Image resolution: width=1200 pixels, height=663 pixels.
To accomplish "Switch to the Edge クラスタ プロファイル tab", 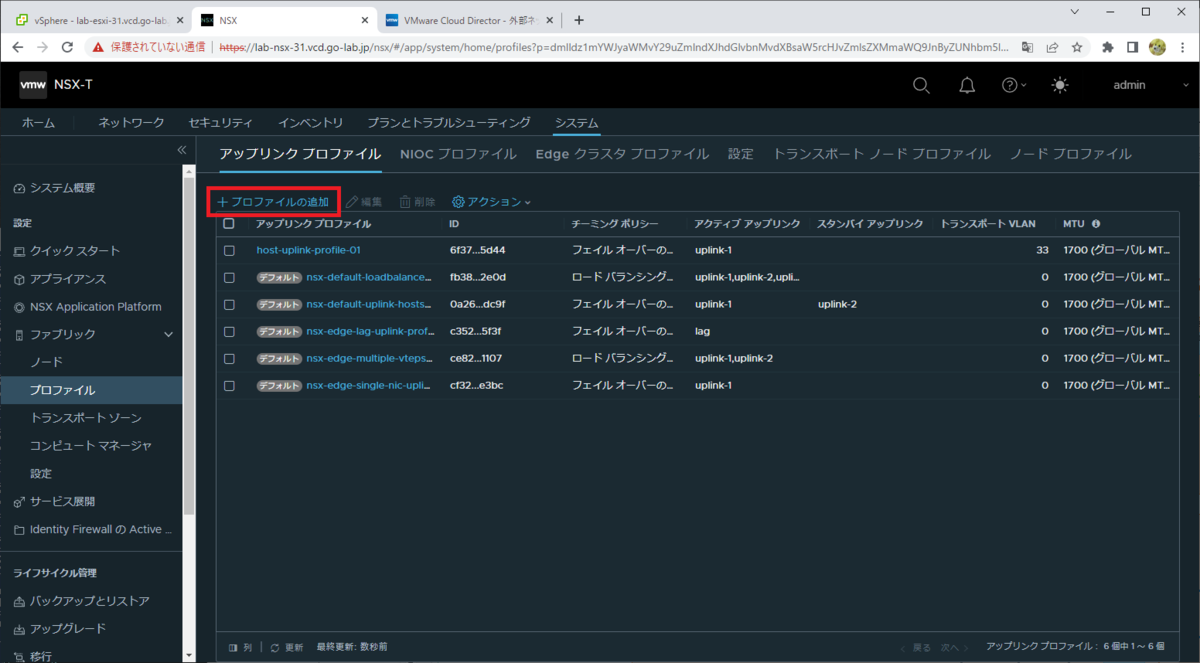I will 622,154.
